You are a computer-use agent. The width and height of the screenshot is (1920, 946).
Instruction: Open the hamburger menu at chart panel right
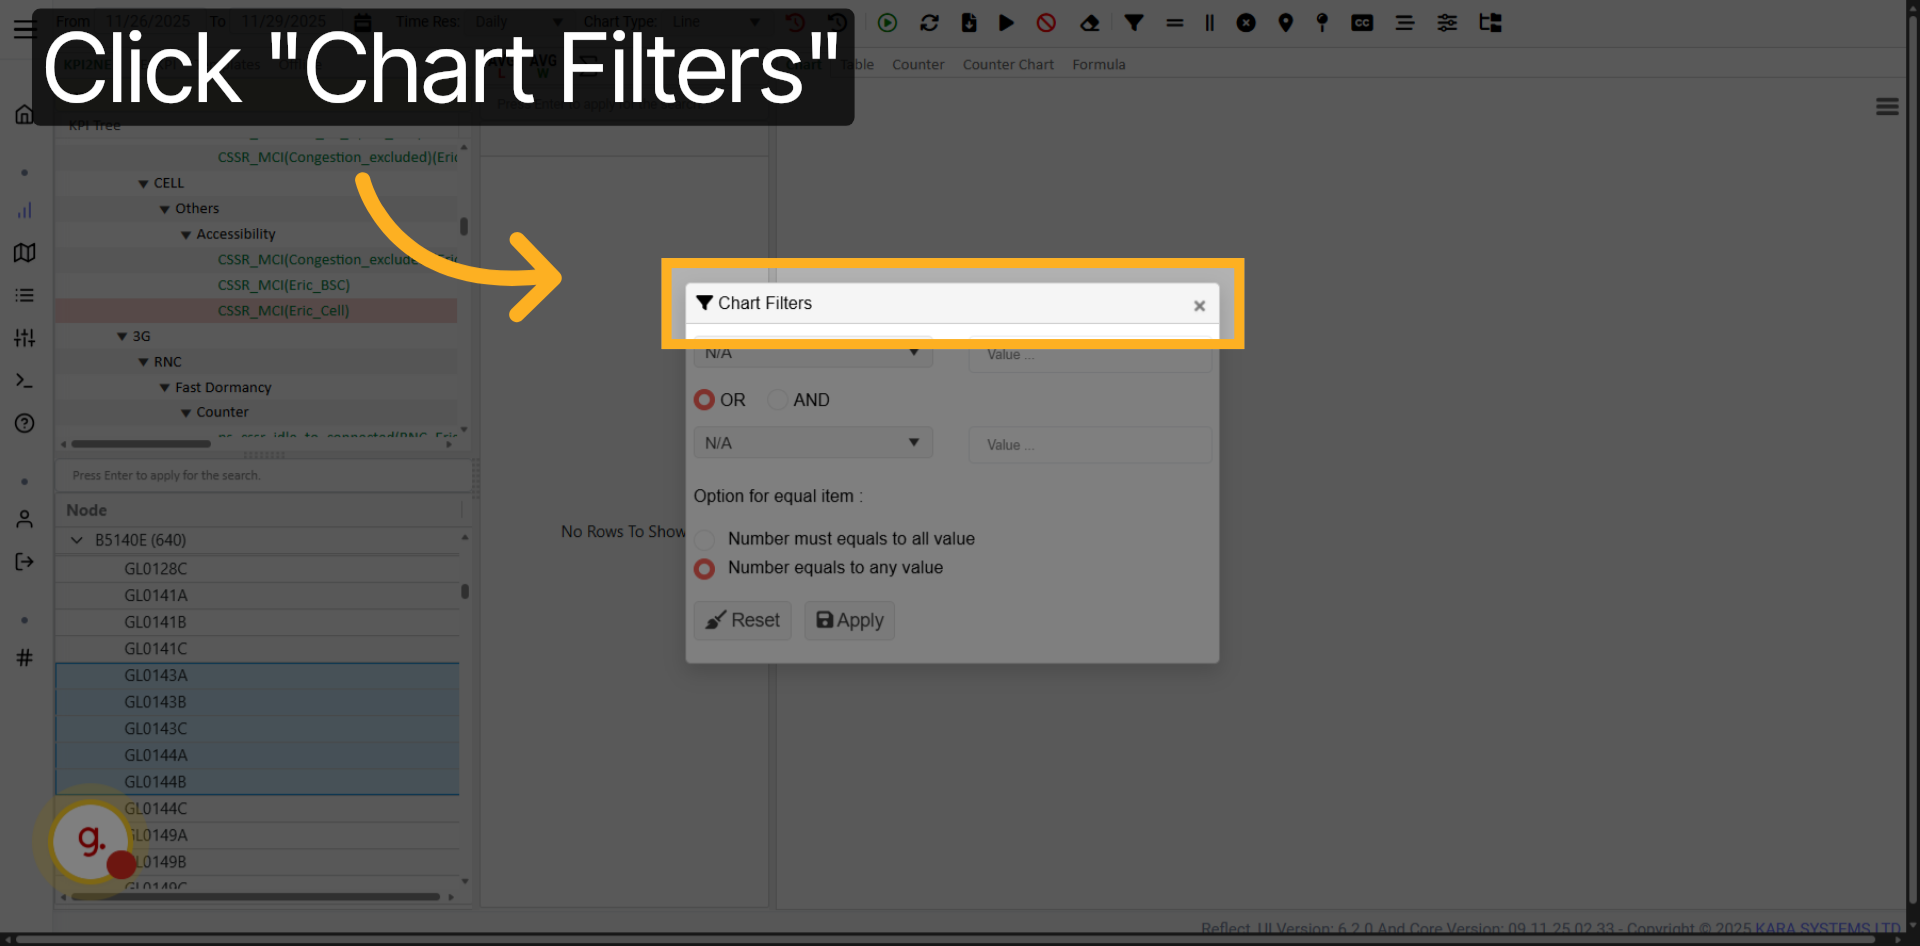click(x=1887, y=107)
